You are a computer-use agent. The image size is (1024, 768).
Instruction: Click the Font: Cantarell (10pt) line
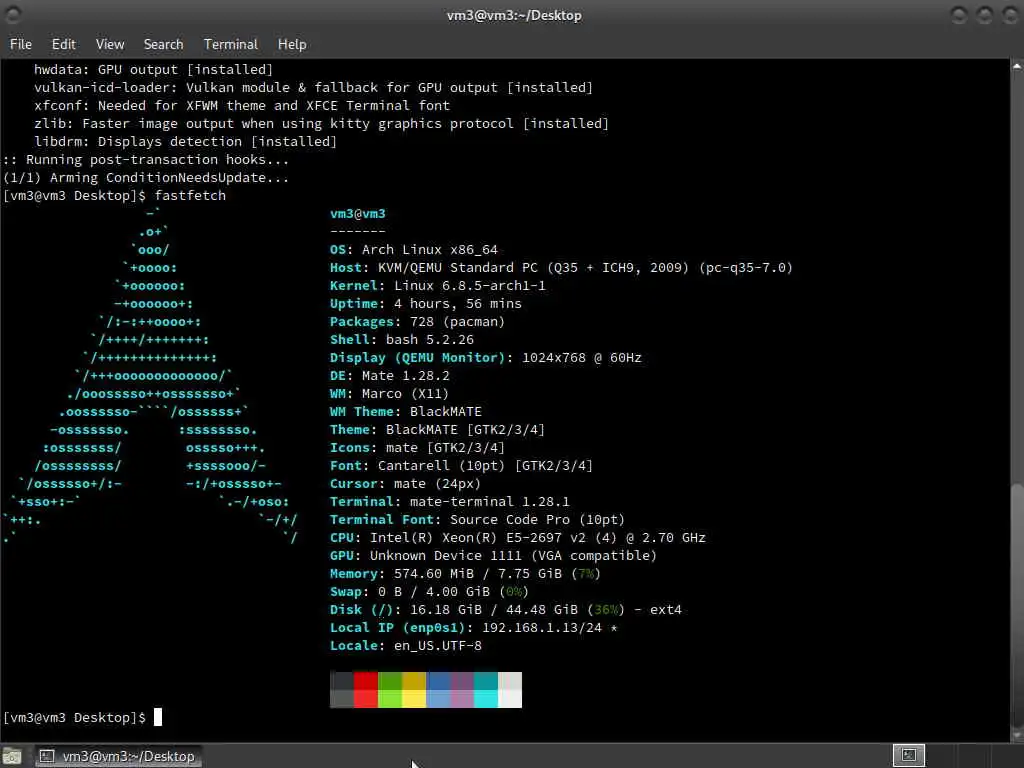(462, 466)
